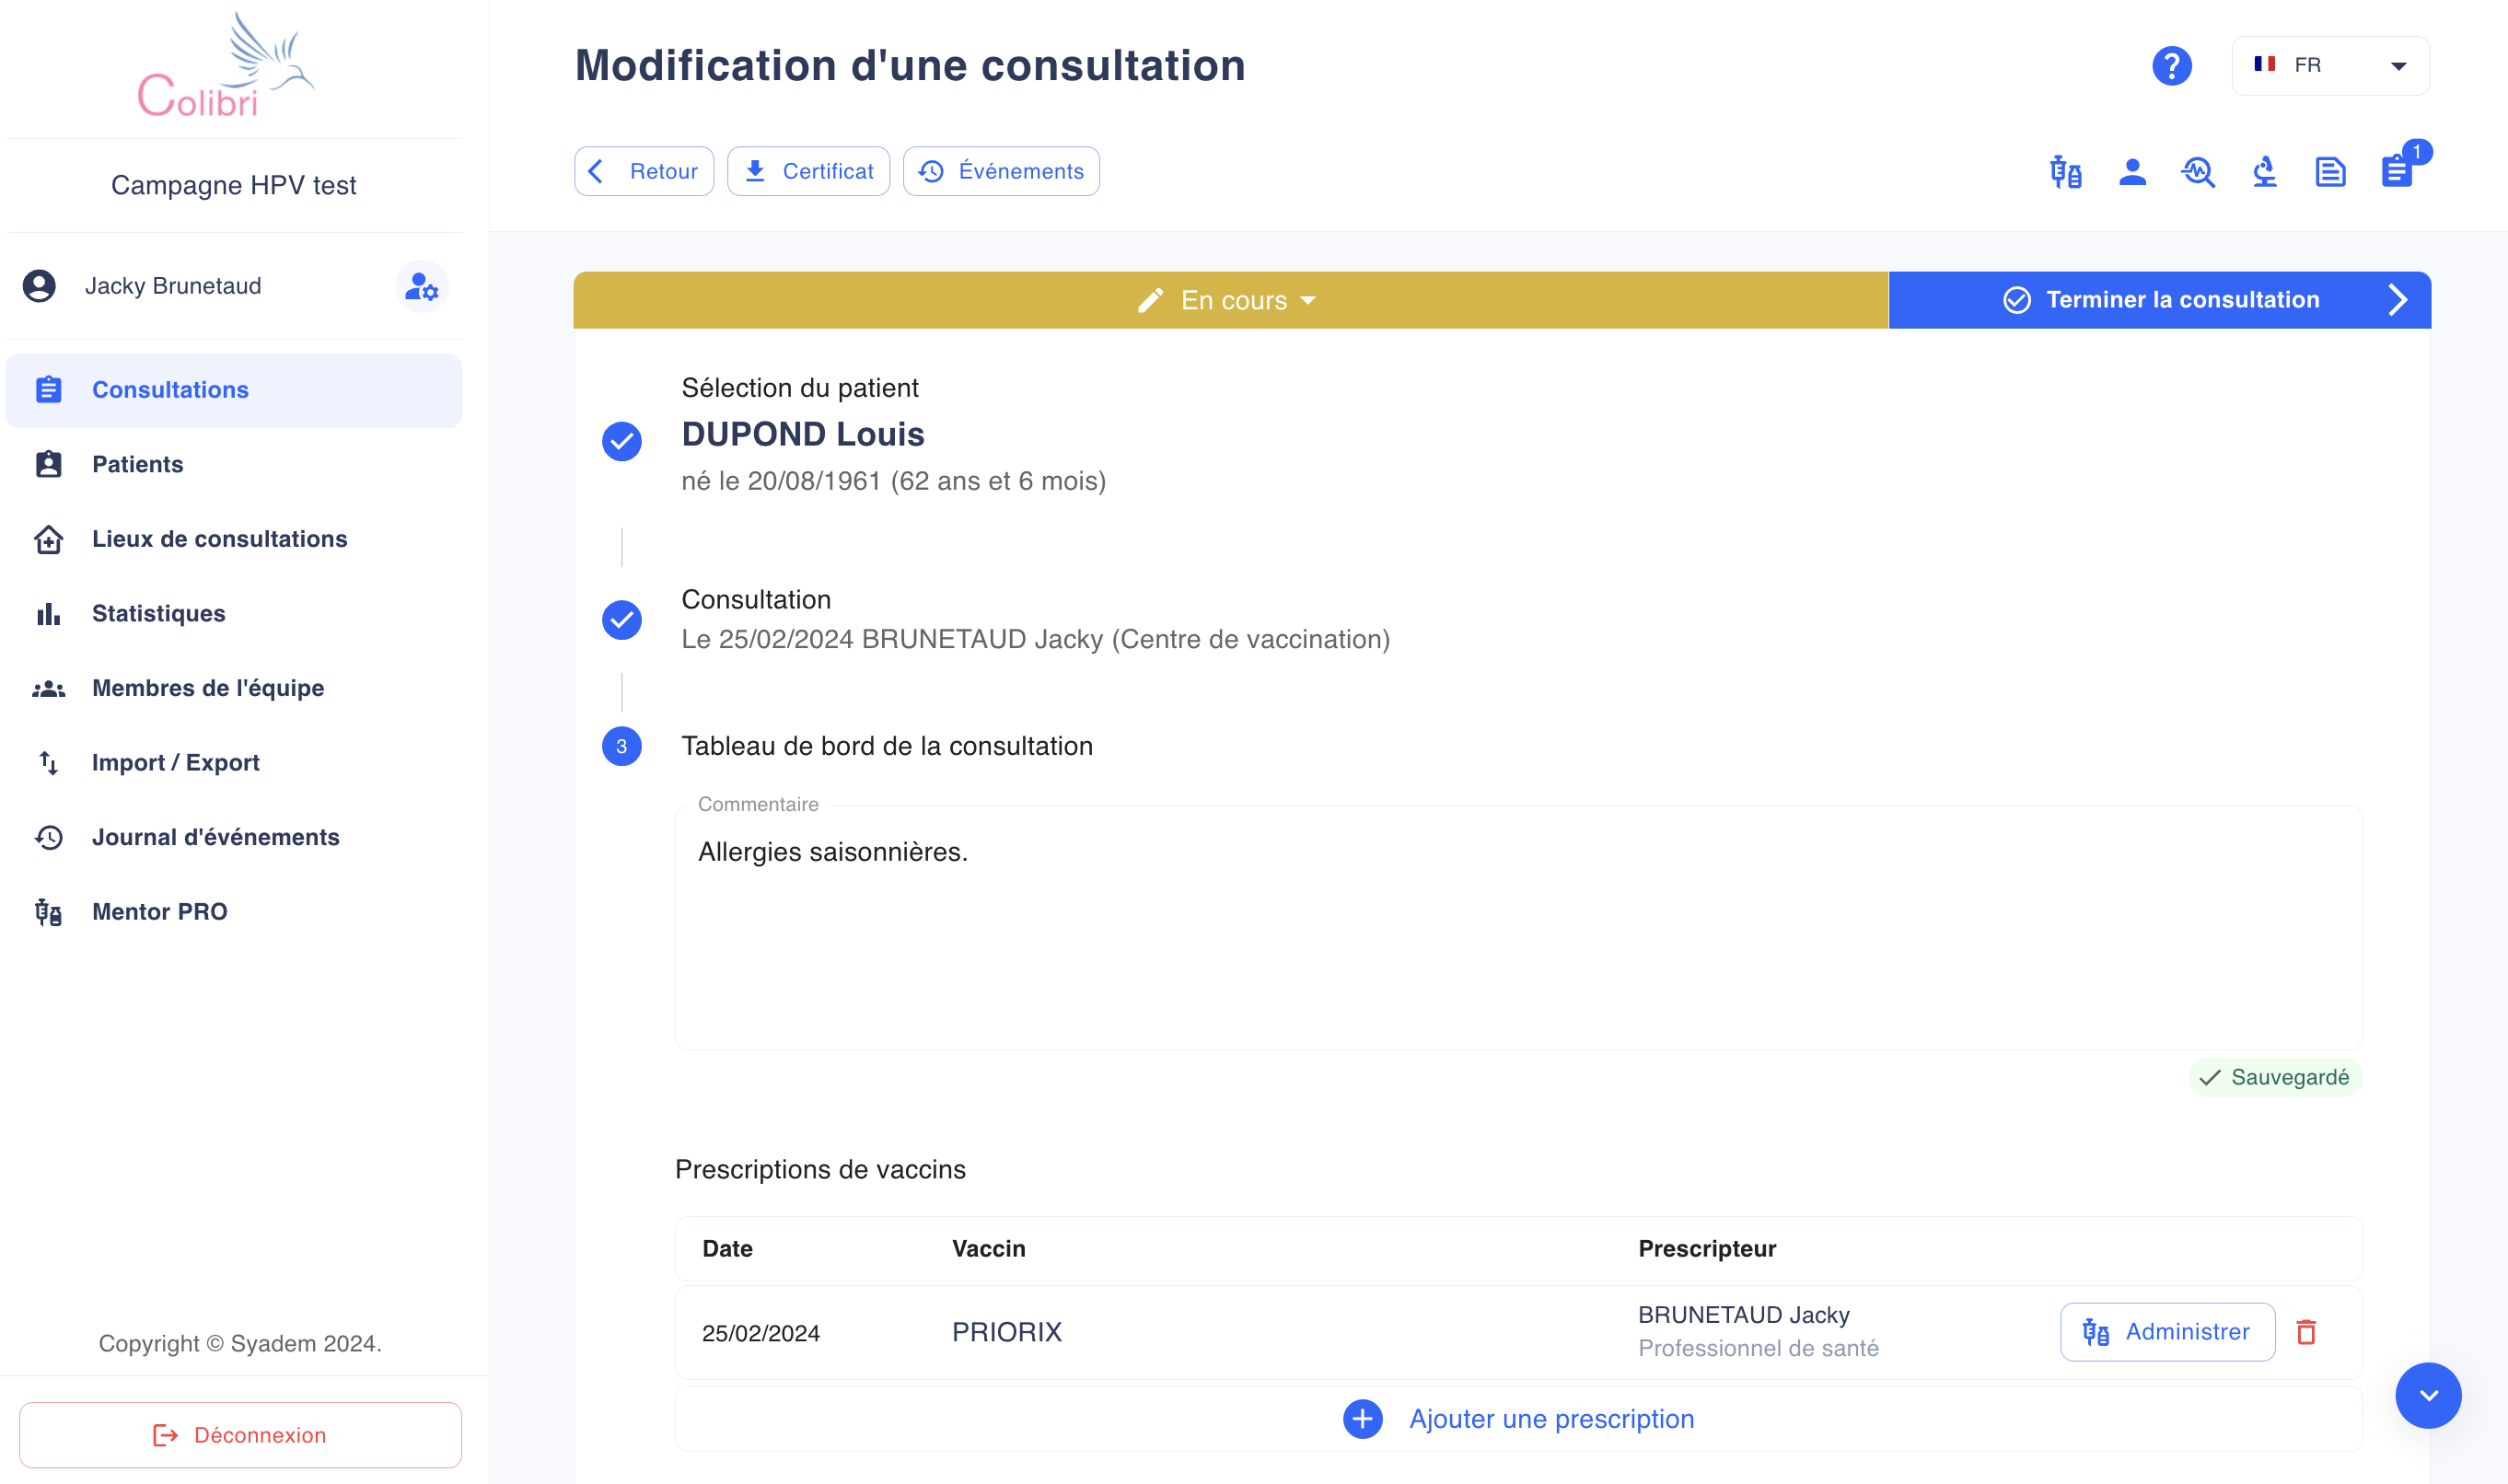Click the Consultation step checkmark
2508x1484 pixels.
point(621,620)
